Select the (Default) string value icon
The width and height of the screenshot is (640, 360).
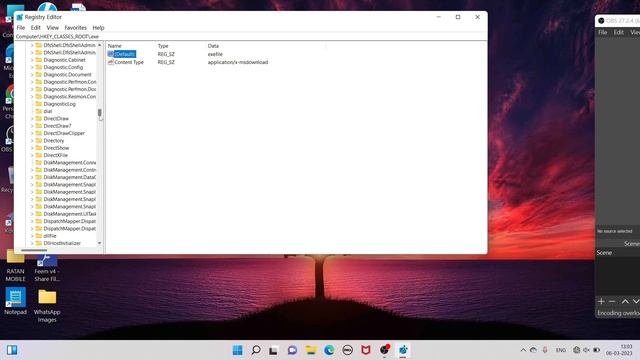click(x=111, y=54)
